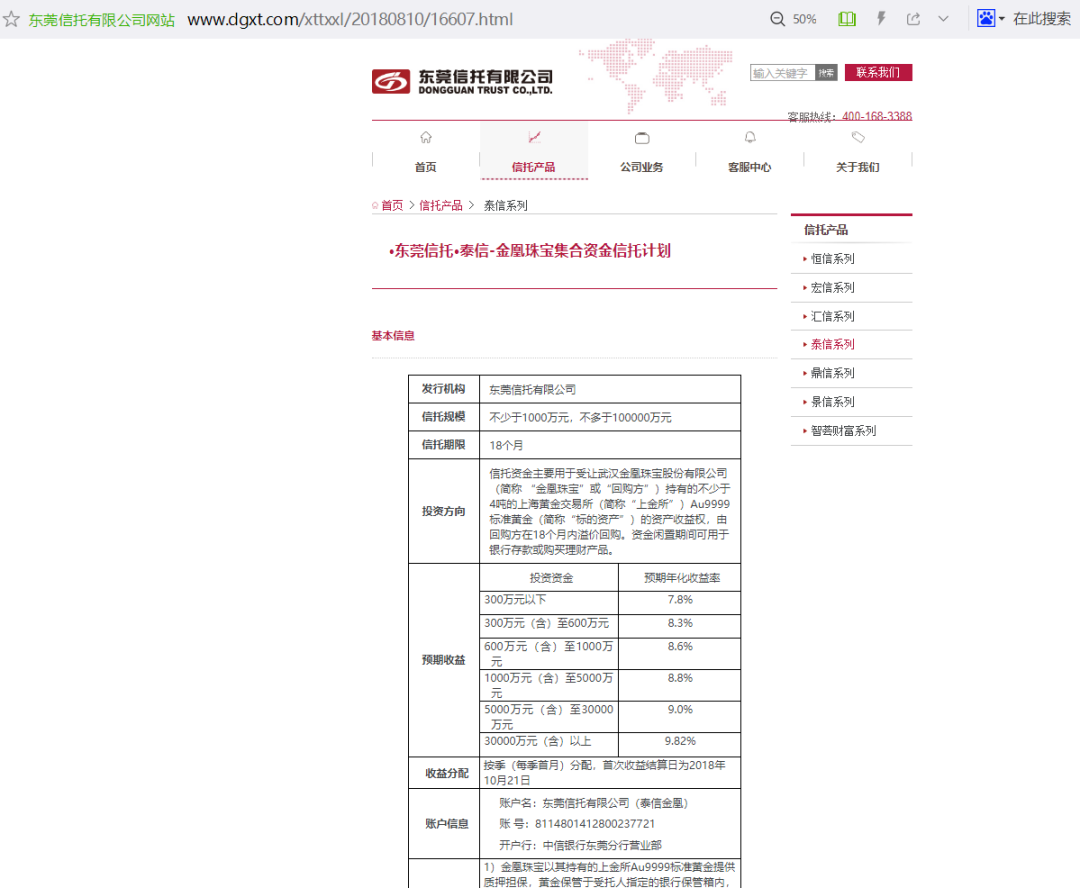Image resolution: width=1080 pixels, height=888 pixels.
Task: Click the 在此搜索 browser search field
Action: coord(1041,19)
